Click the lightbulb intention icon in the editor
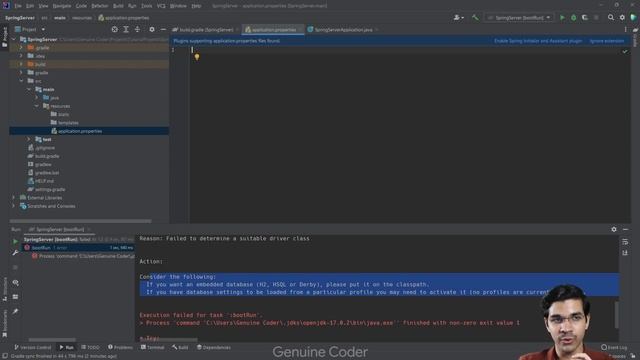The height and width of the screenshot is (360, 640). (x=197, y=57)
